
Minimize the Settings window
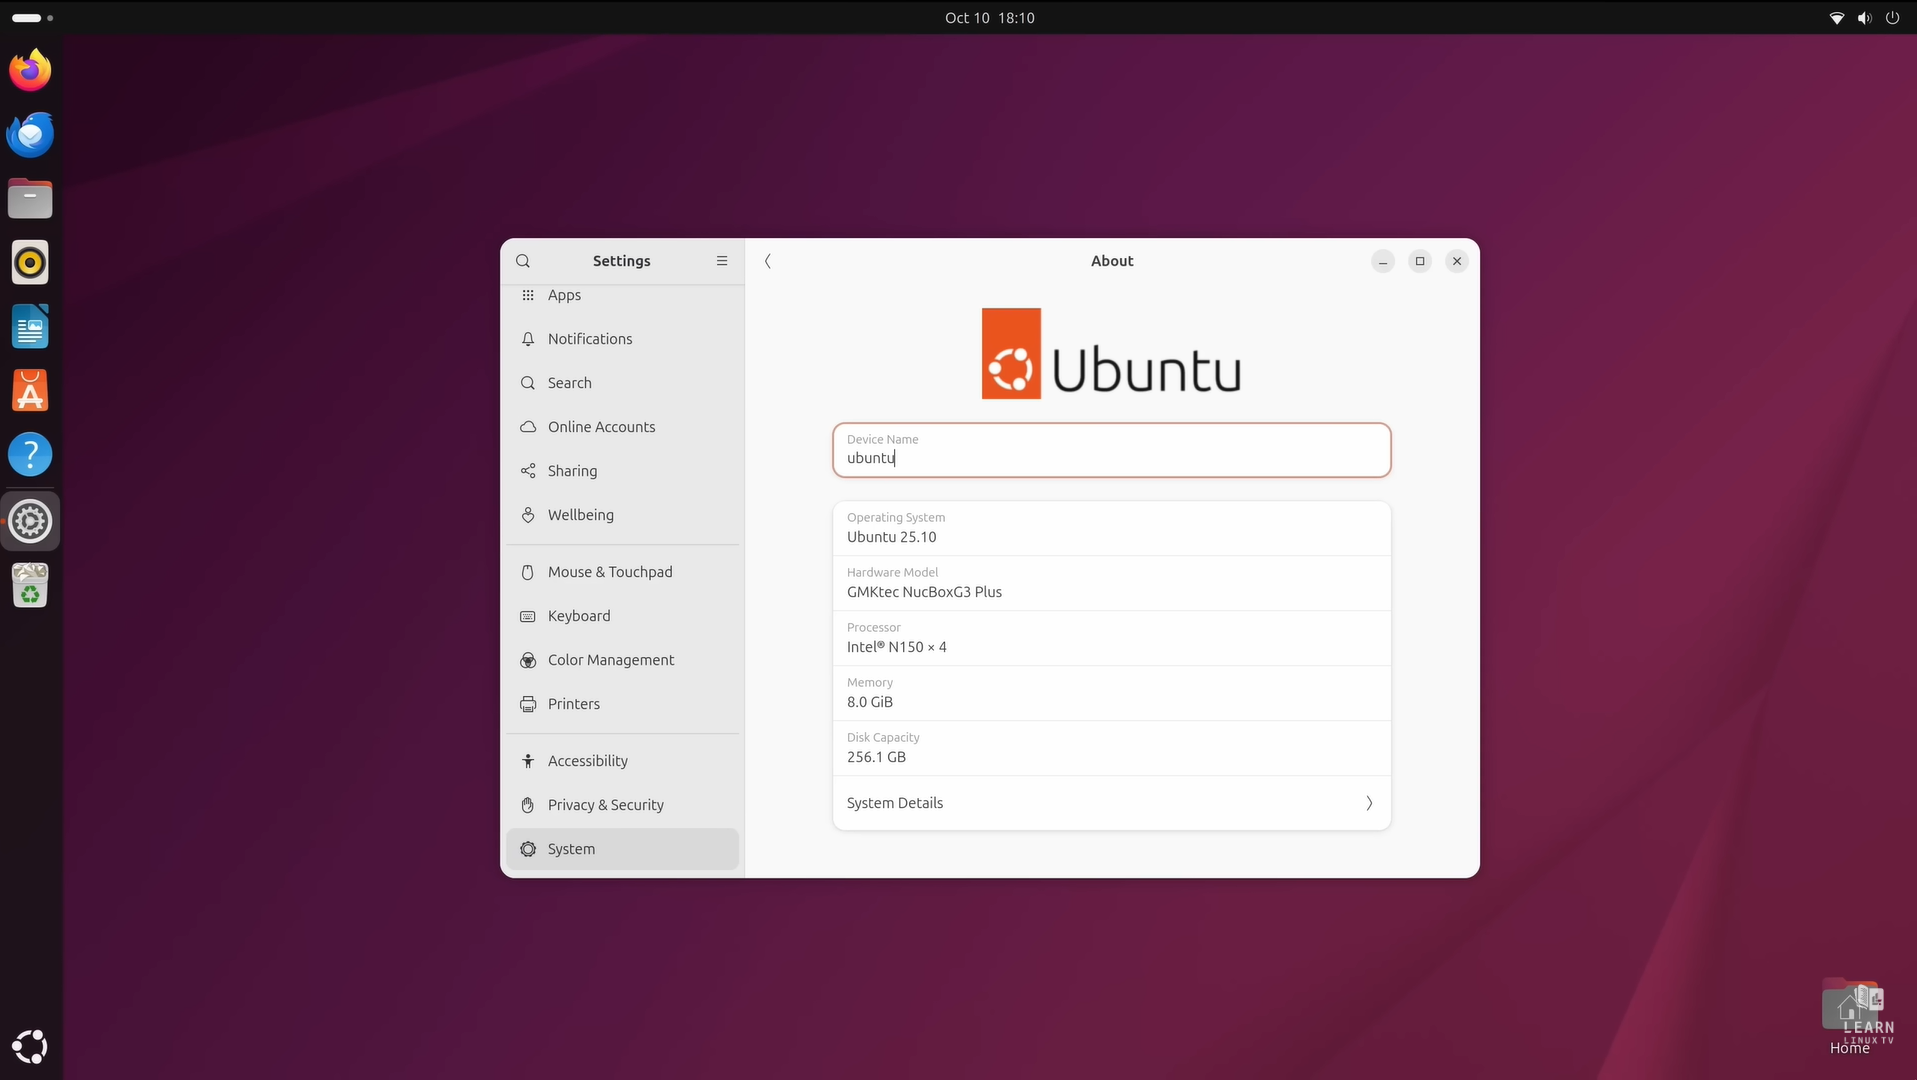(x=1383, y=261)
